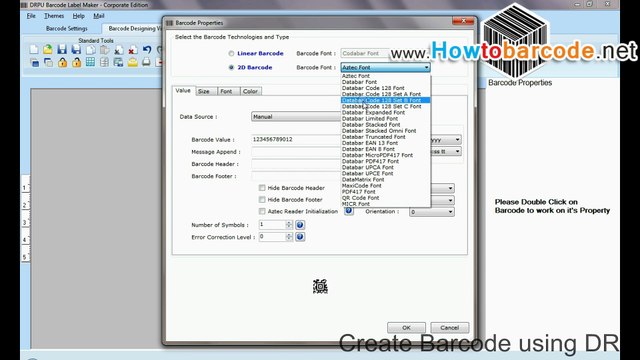Click the OK button
Image resolution: width=640 pixels, height=360 pixels.
407,328
